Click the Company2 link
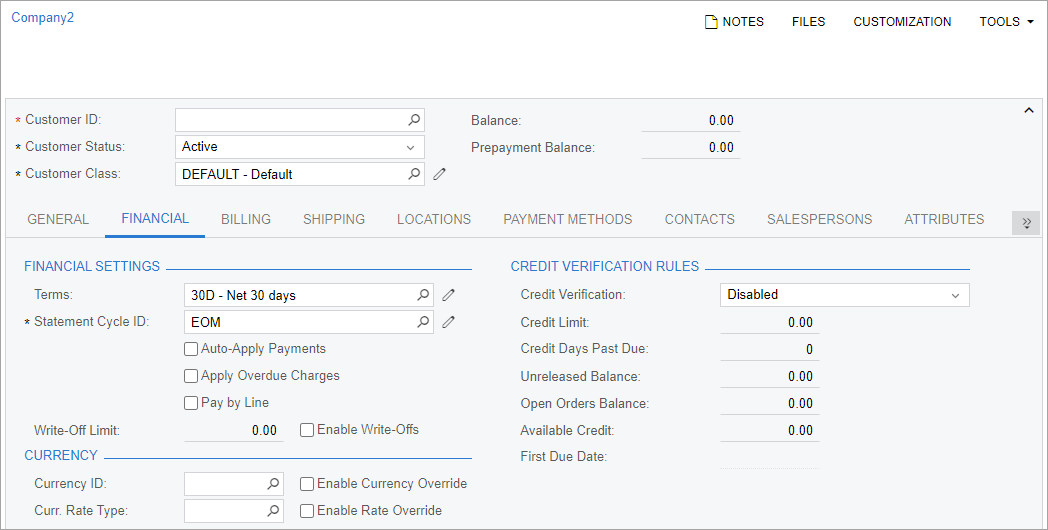 click(x=42, y=18)
